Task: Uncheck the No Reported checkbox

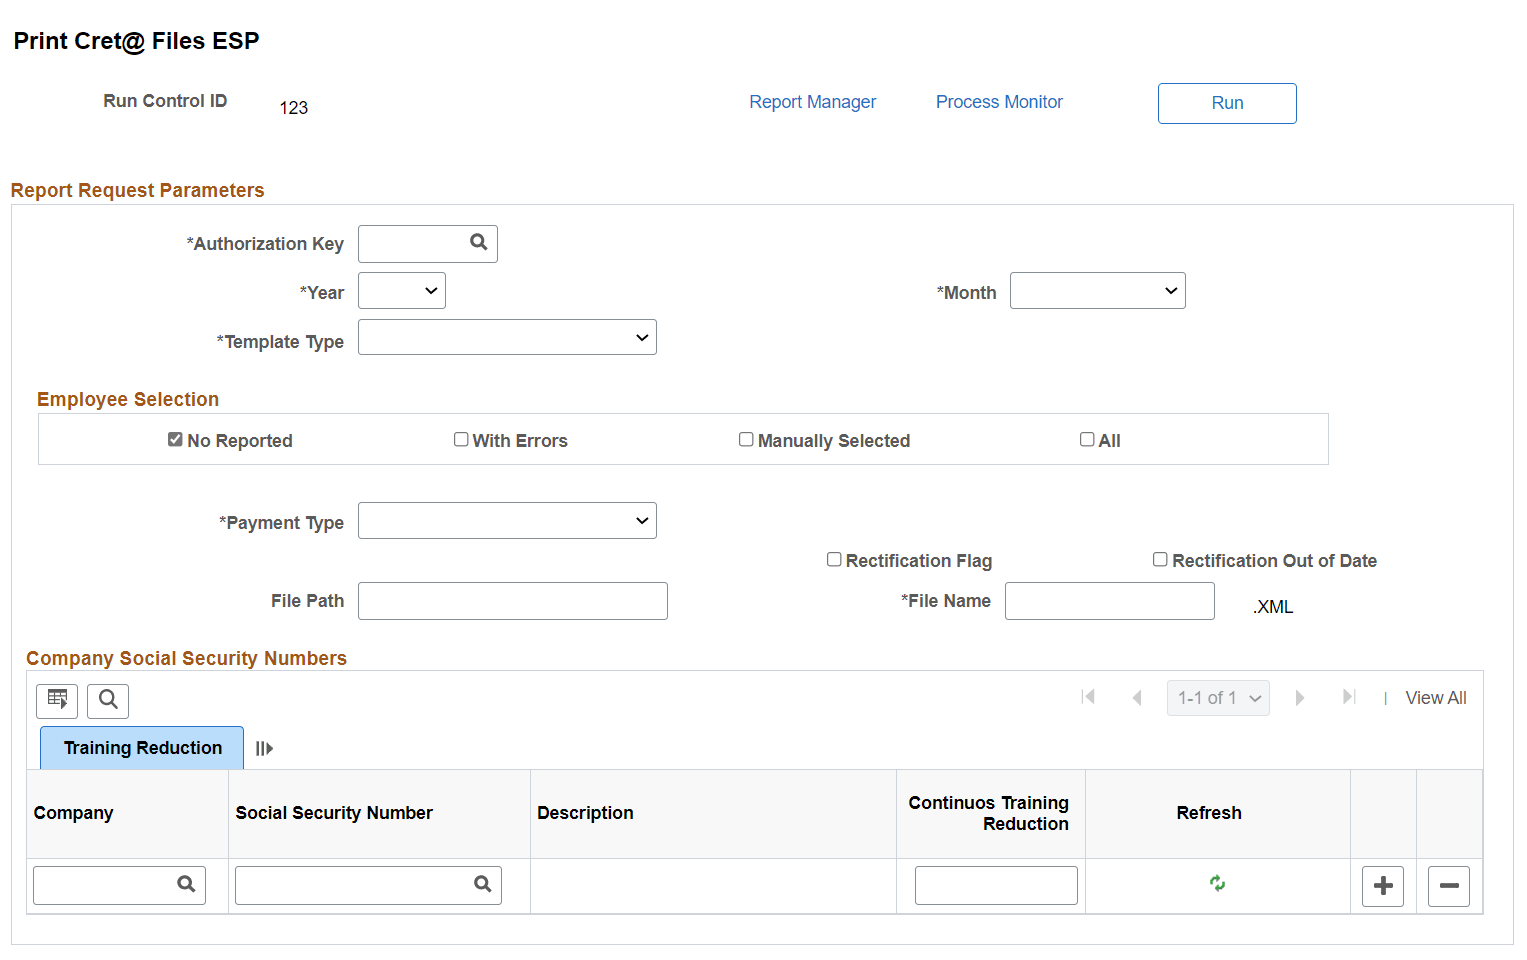Action: [175, 440]
